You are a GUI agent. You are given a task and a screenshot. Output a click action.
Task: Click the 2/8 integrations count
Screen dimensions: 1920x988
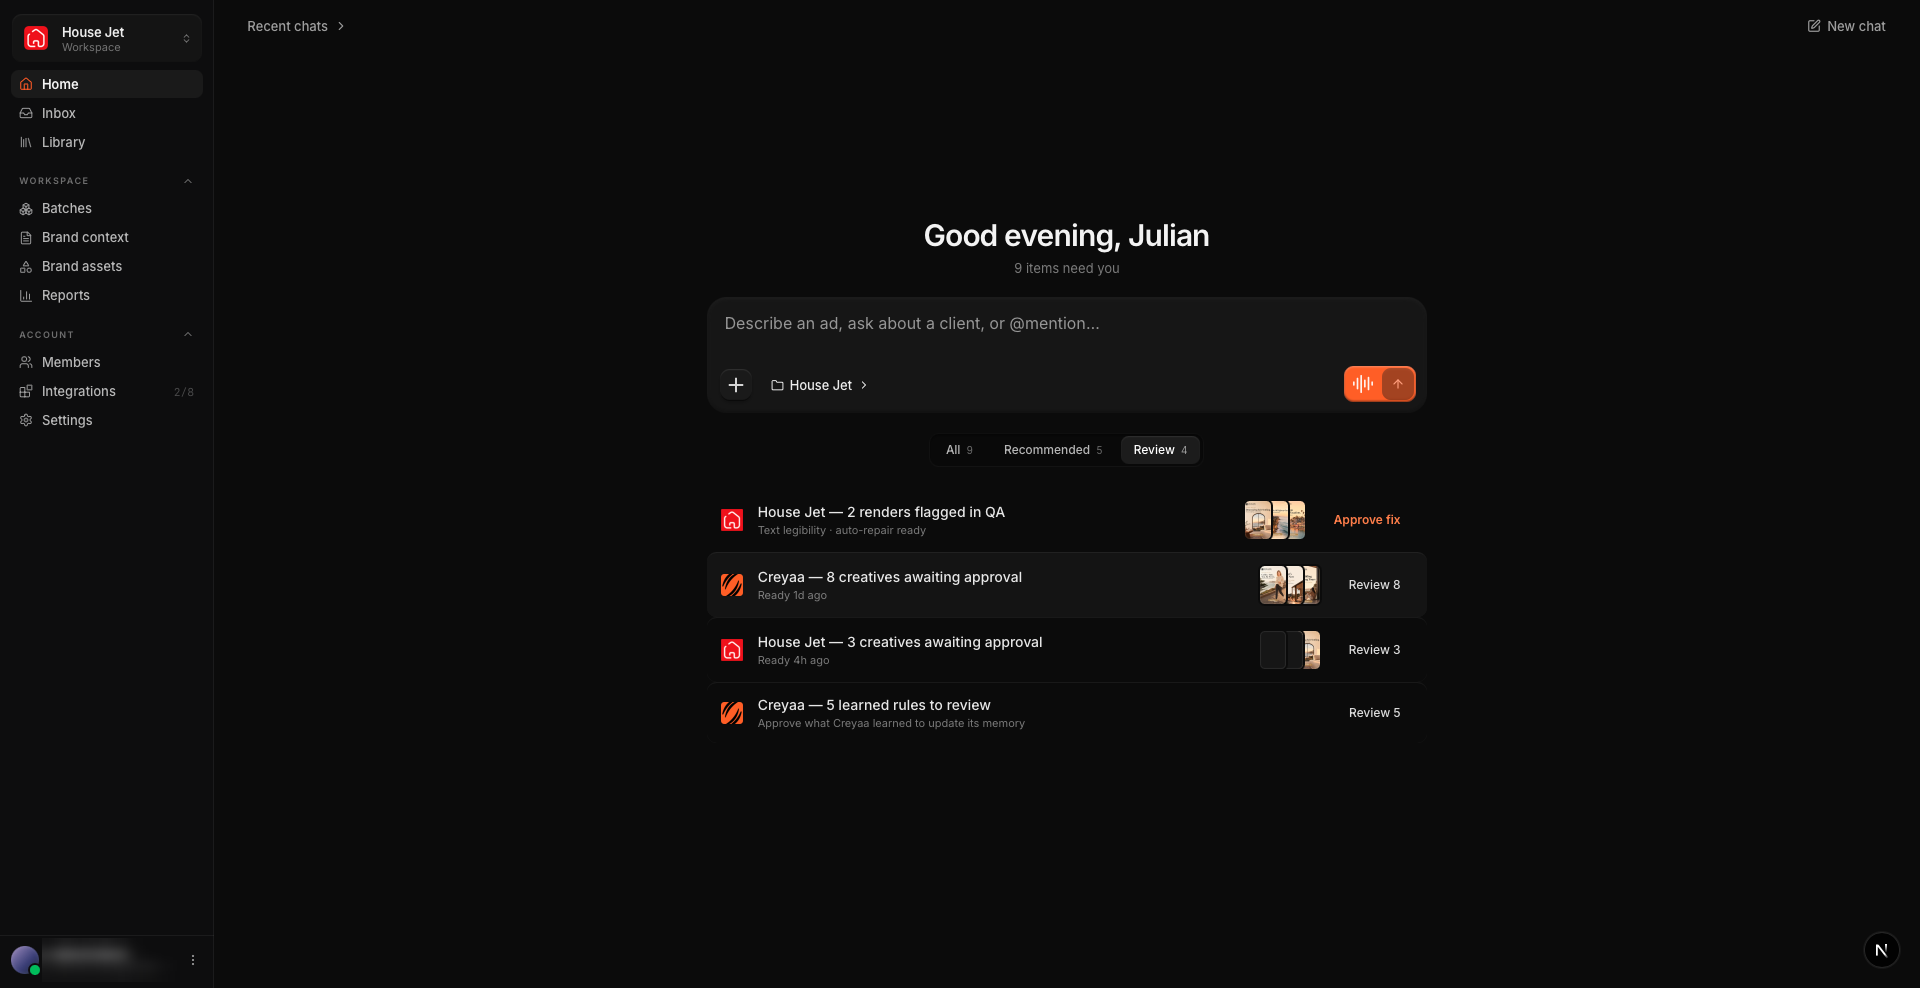184,392
